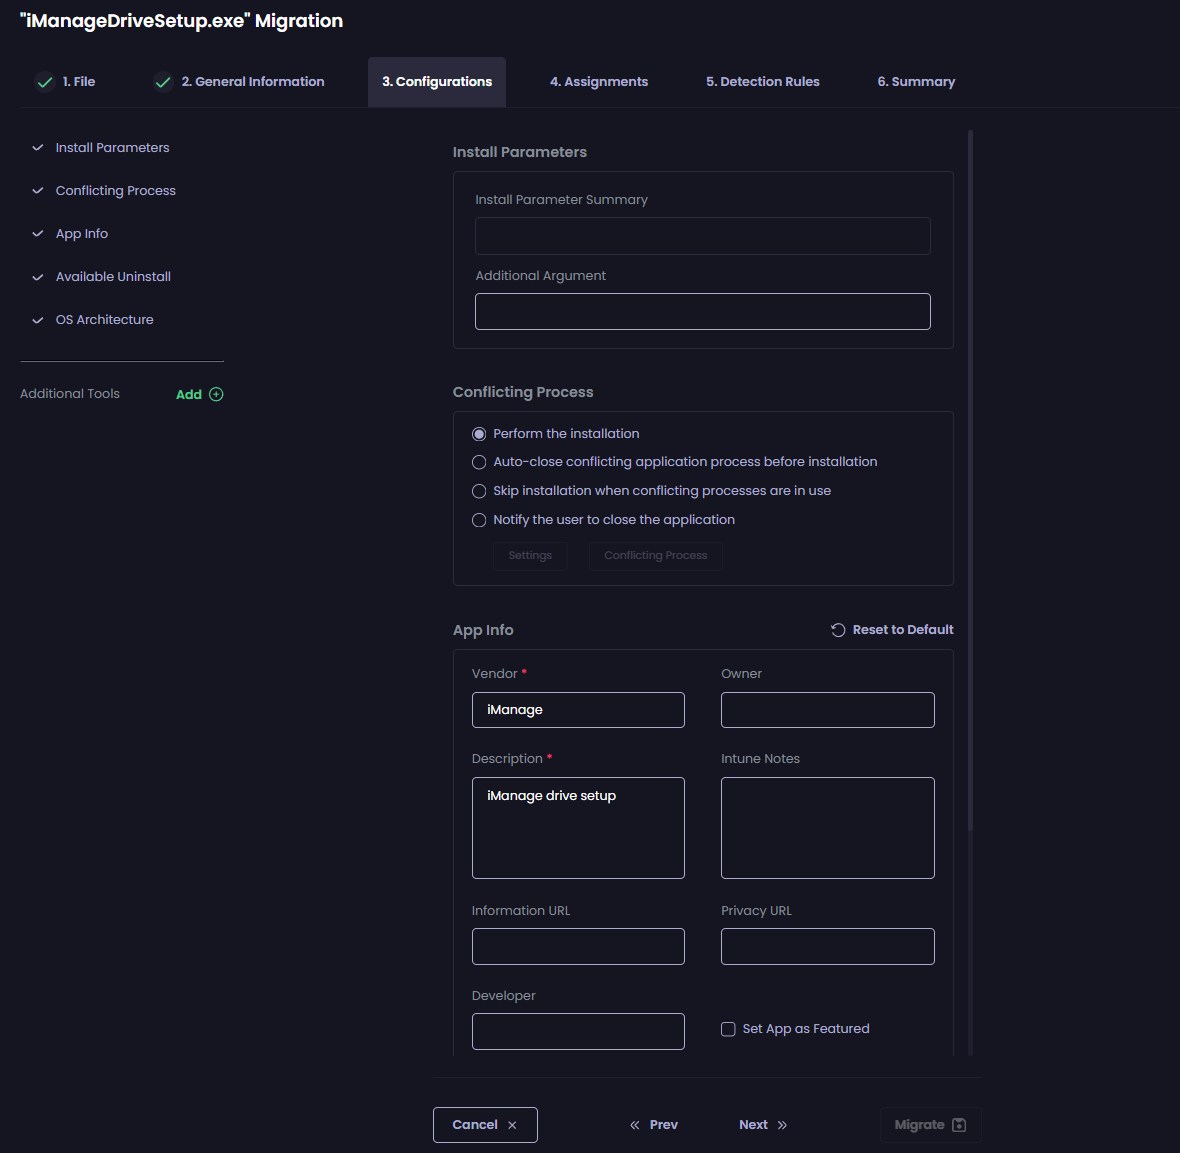Click the Migrate save icon
The image size is (1180, 1153).
tap(959, 1125)
